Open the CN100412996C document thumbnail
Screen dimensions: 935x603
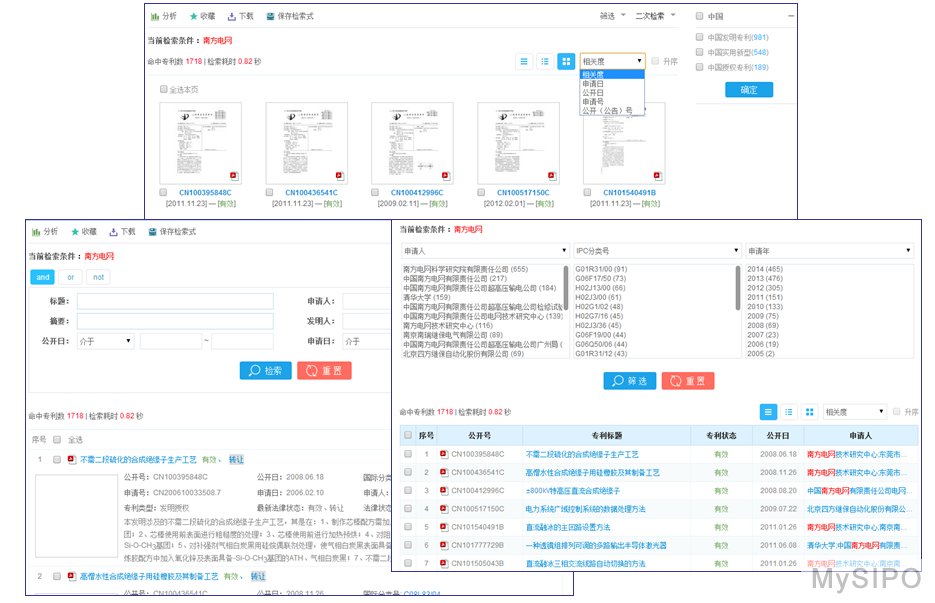coord(412,143)
